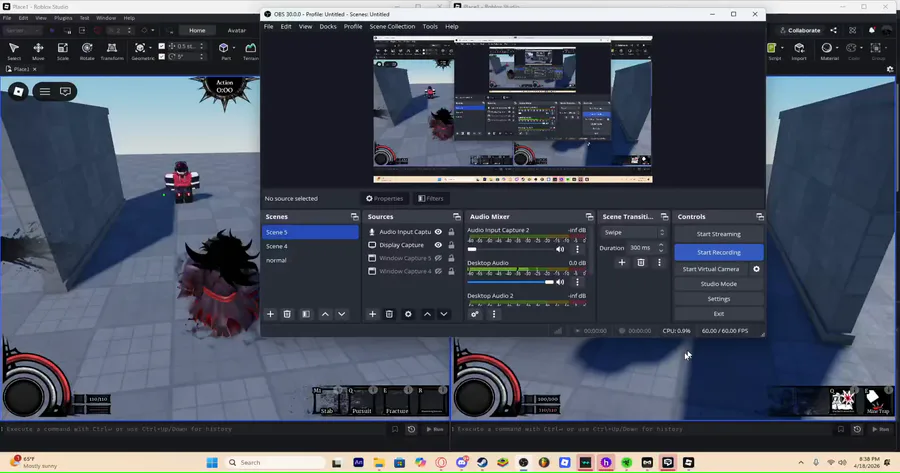
Task: Open the OBS Edit menu
Action: click(x=286, y=26)
